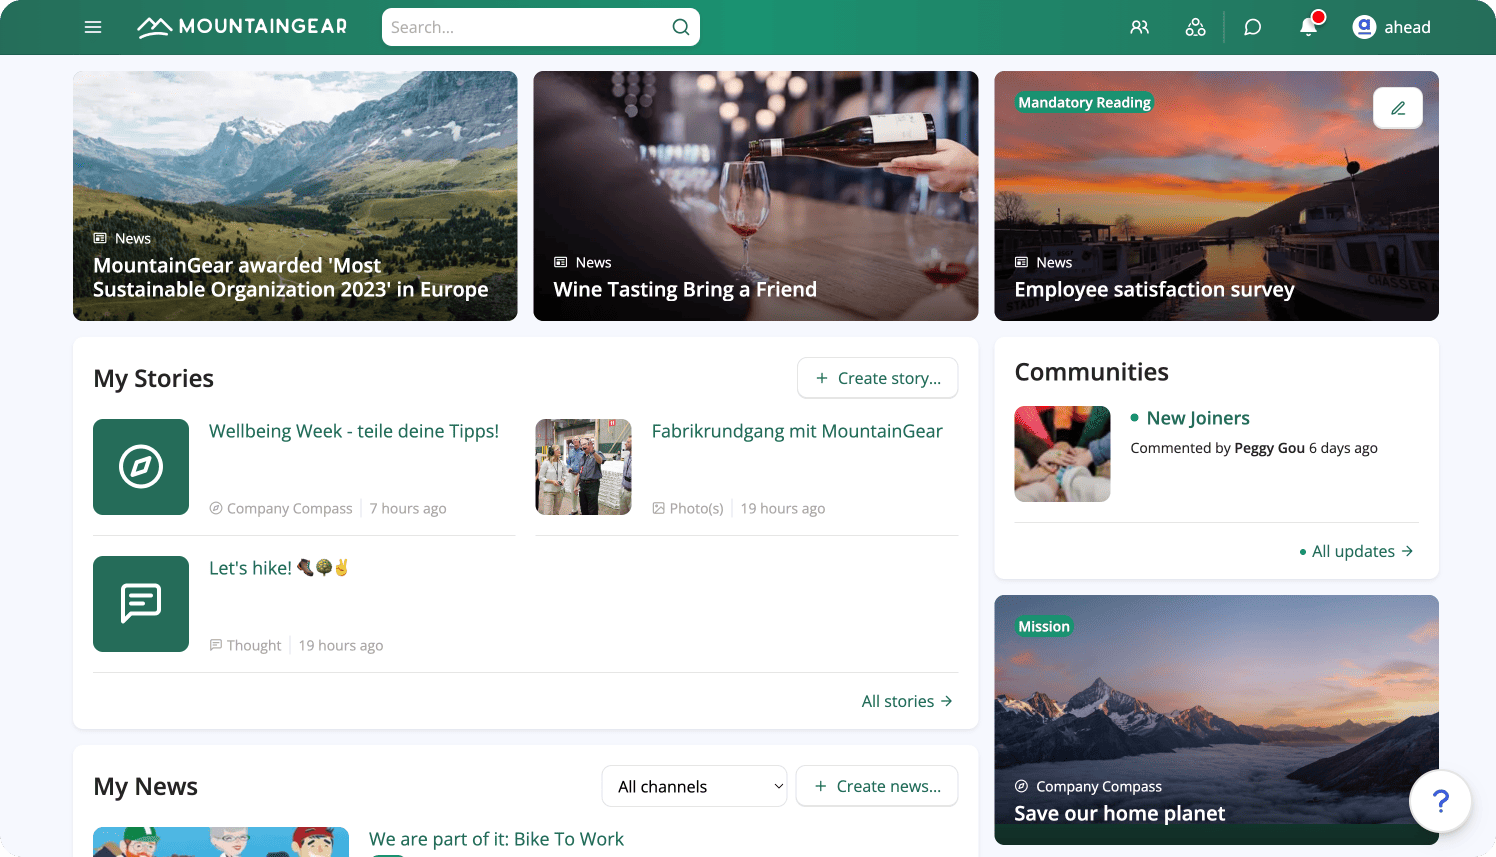Click the search magnifier icon

point(680,27)
